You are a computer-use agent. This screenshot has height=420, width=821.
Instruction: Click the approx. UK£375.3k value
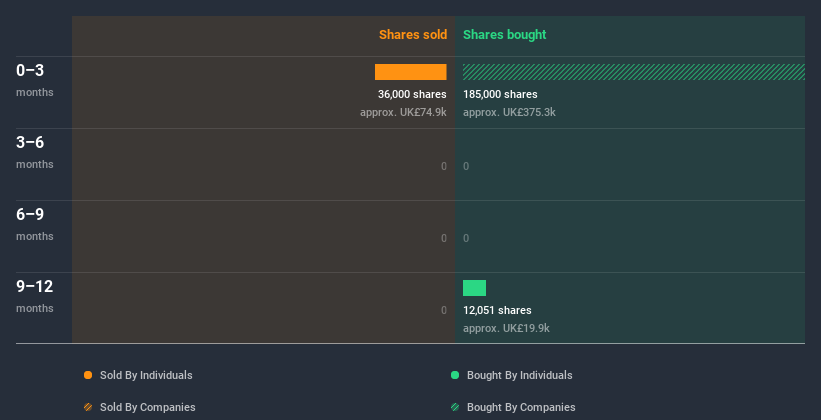[509, 112]
